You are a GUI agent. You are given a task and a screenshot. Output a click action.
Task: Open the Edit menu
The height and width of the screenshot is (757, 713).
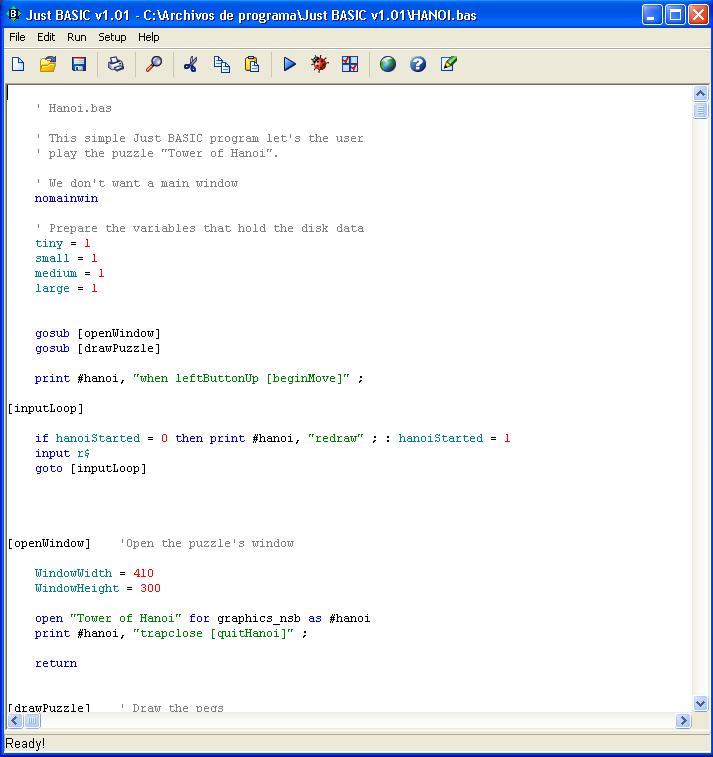46,37
